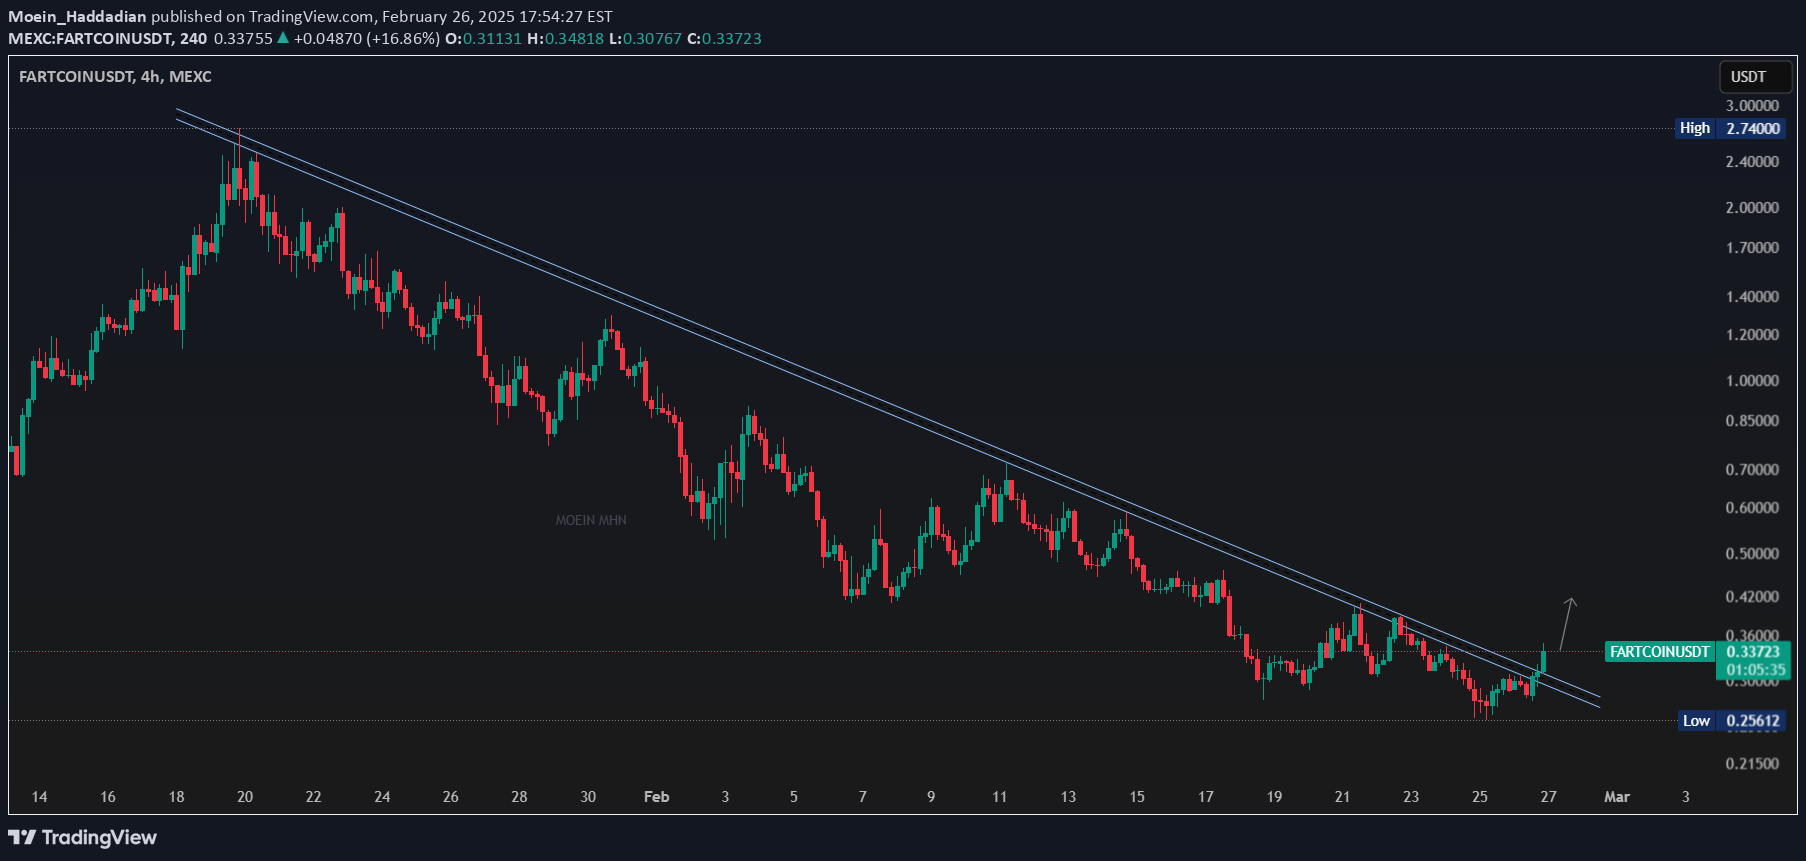The width and height of the screenshot is (1806, 861).
Task: Click date axis label 28
Action: pyautogui.click(x=519, y=797)
